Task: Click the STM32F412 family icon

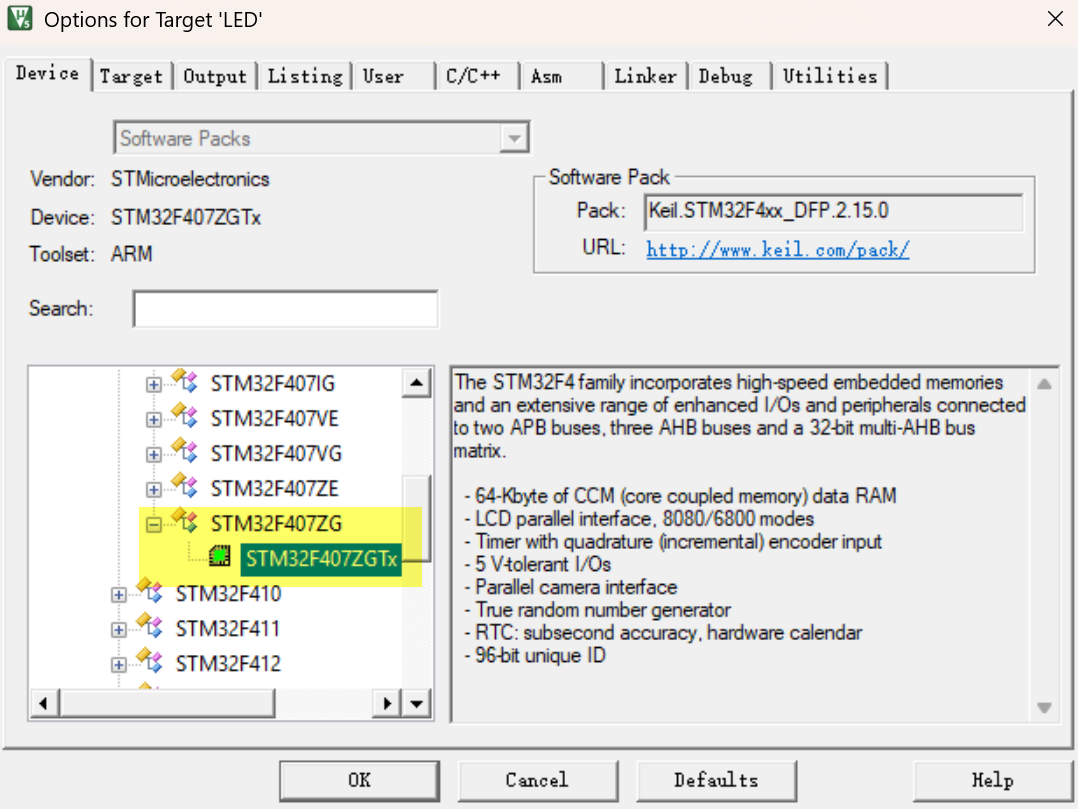Action: point(150,661)
